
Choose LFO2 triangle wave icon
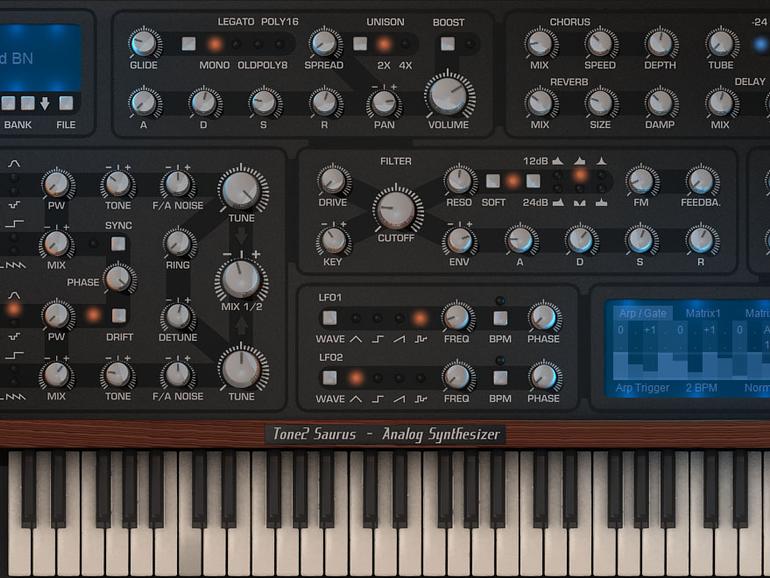coord(356,399)
